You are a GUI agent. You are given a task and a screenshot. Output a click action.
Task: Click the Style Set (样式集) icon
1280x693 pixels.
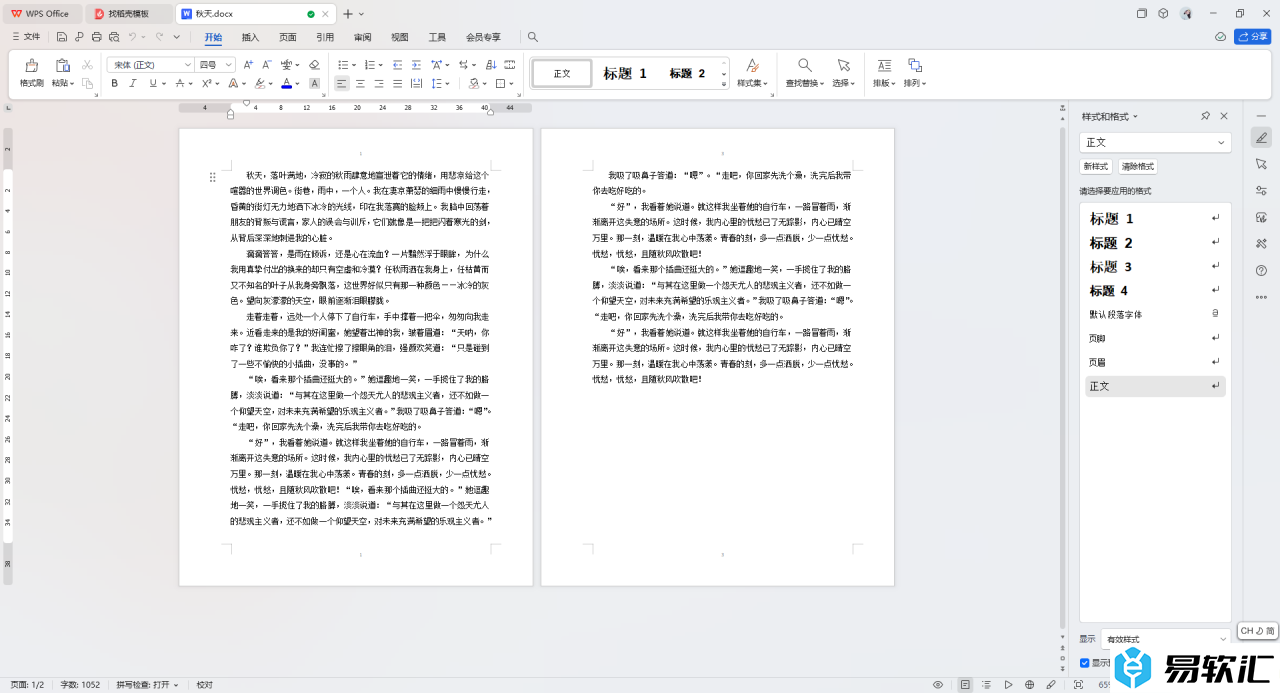point(752,65)
